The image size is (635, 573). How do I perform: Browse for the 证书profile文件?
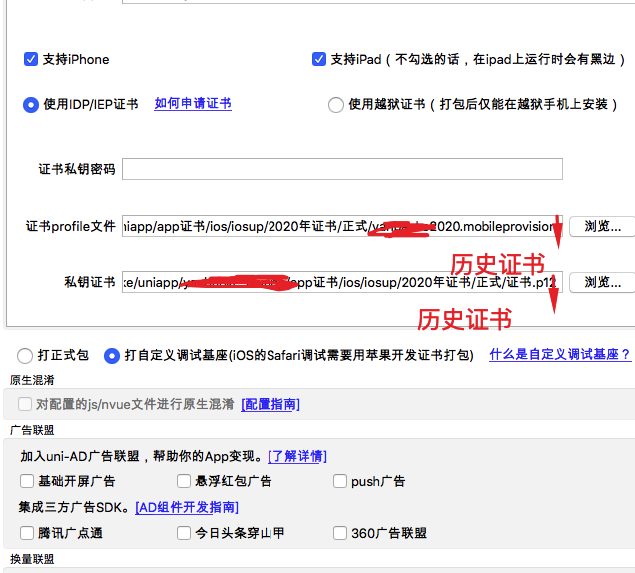[602, 226]
